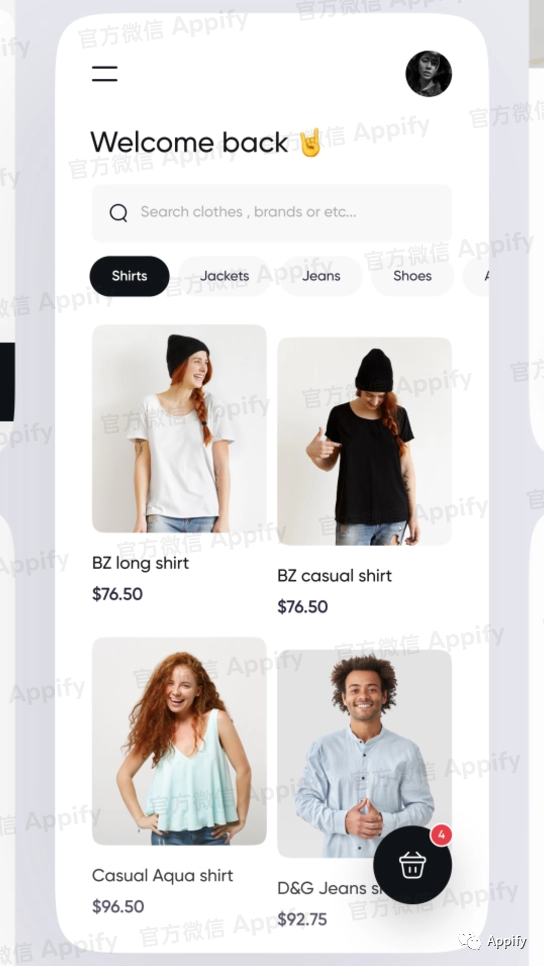Click the Appify WeChat logo watermark
Screen dimensions: 544x966
pyautogui.click(x=493, y=941)
